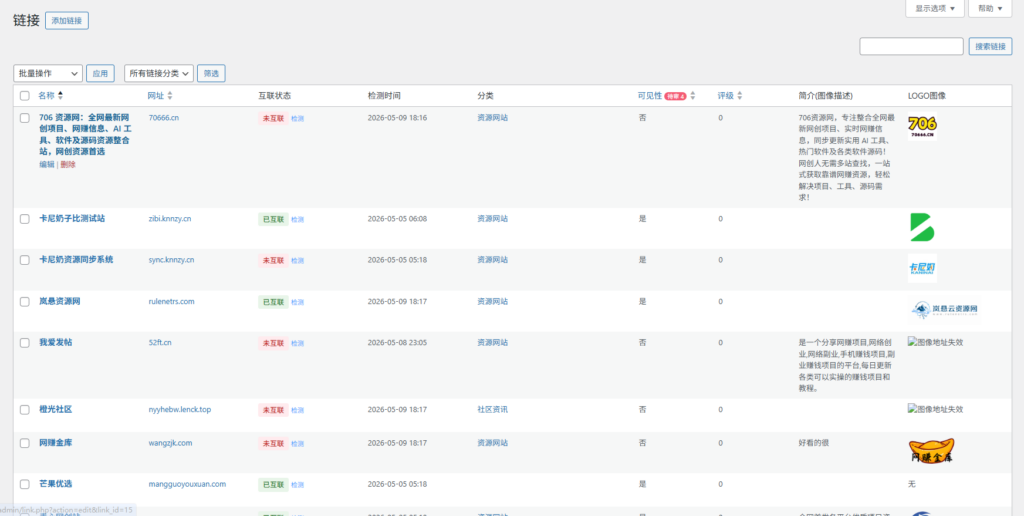Open the green B logo of 卡尼奶子比测试站
The height and width of the screenshot is (516, 1024).
coord(922,227)
